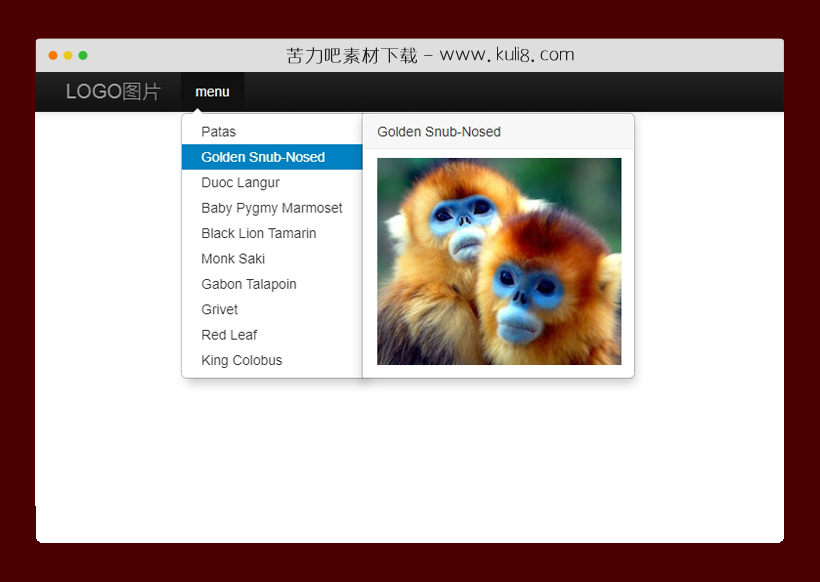Select Gabon Talapoin menu item
This screenshot has width=820, height=582.
(x=248, y=284)
